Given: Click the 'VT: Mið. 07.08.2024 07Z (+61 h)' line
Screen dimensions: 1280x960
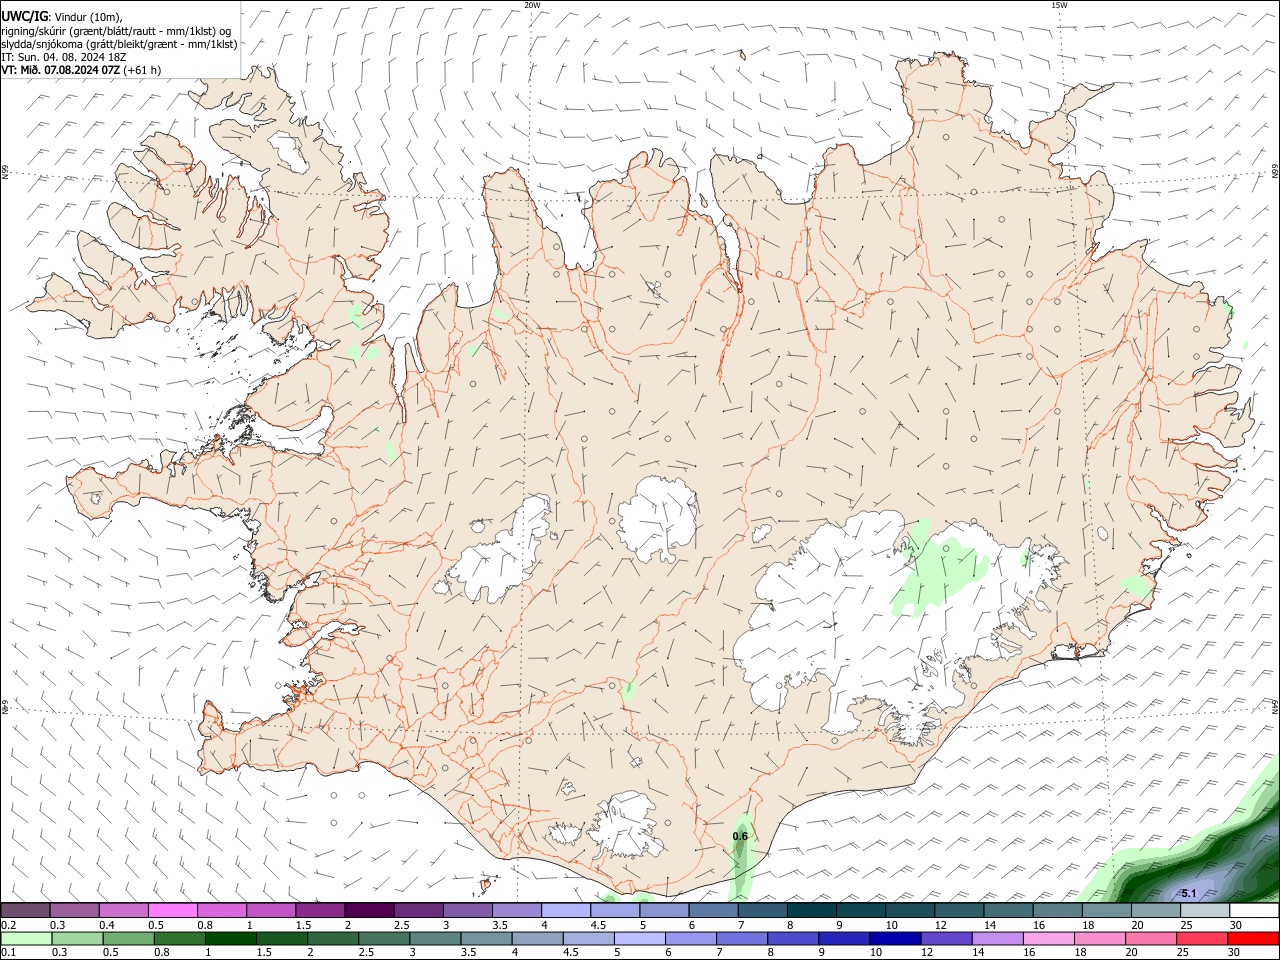Looking at the screenshot, I should pyautogui.click(x=81, y=70).
